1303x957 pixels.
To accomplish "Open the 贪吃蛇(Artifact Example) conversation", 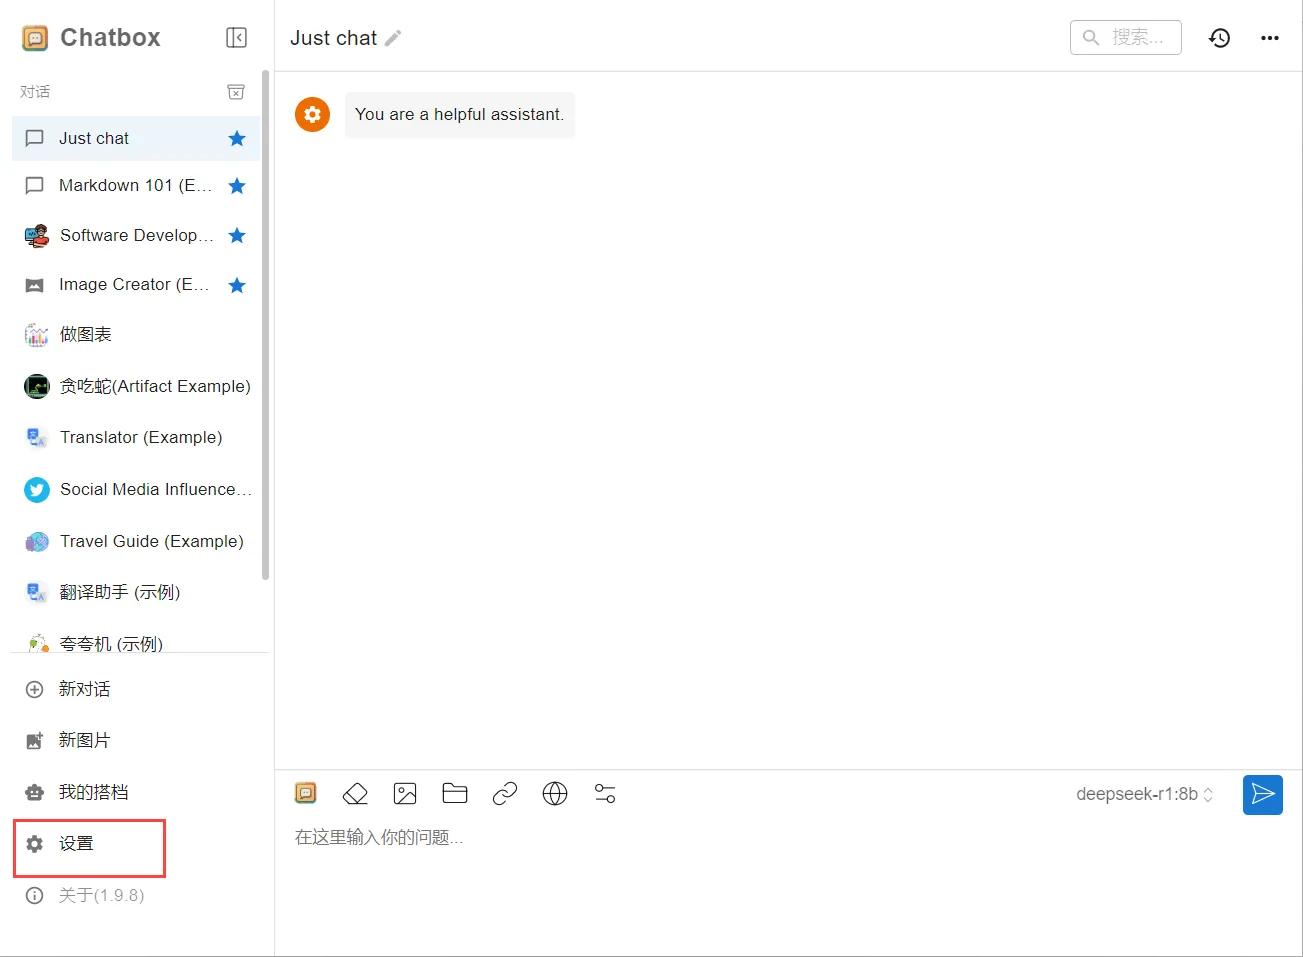I will click(x=136, y=386).
